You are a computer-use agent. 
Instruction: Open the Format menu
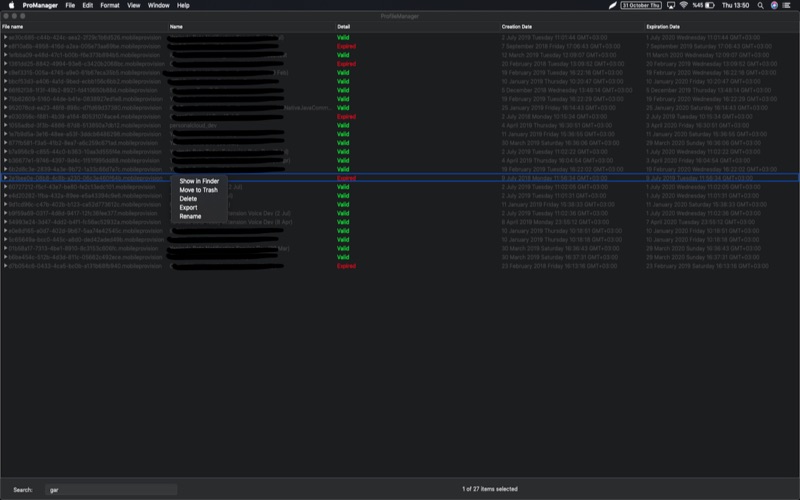coord(110,5)
